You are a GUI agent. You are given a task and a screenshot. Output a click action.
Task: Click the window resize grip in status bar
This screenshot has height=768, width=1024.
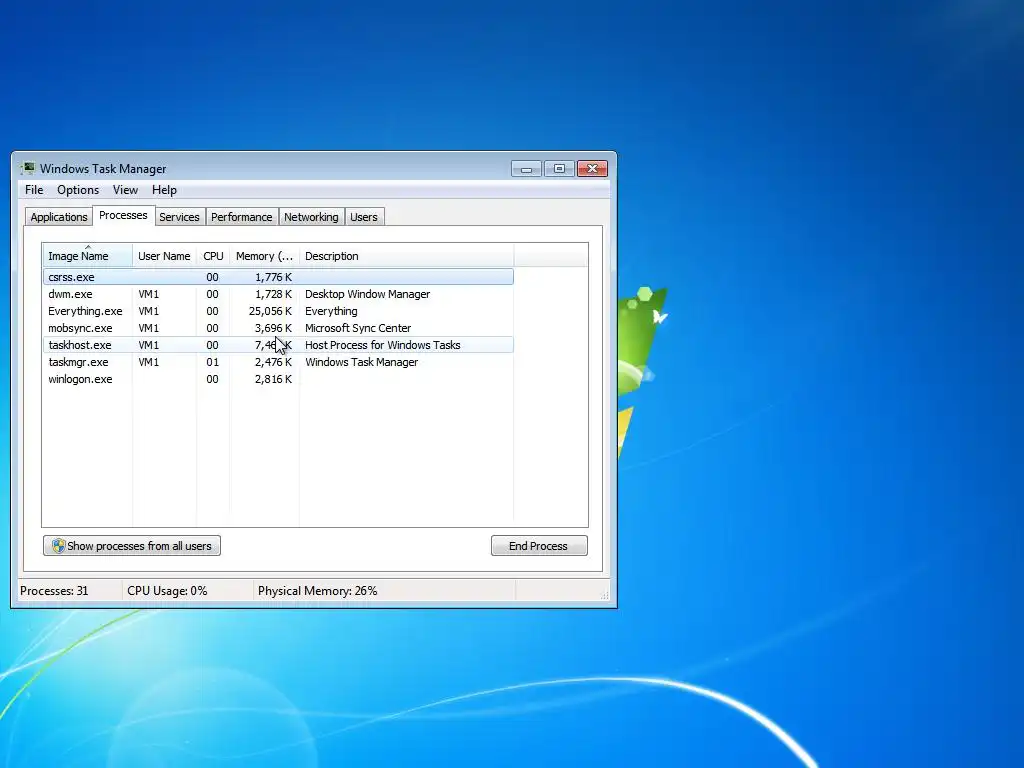604,594
